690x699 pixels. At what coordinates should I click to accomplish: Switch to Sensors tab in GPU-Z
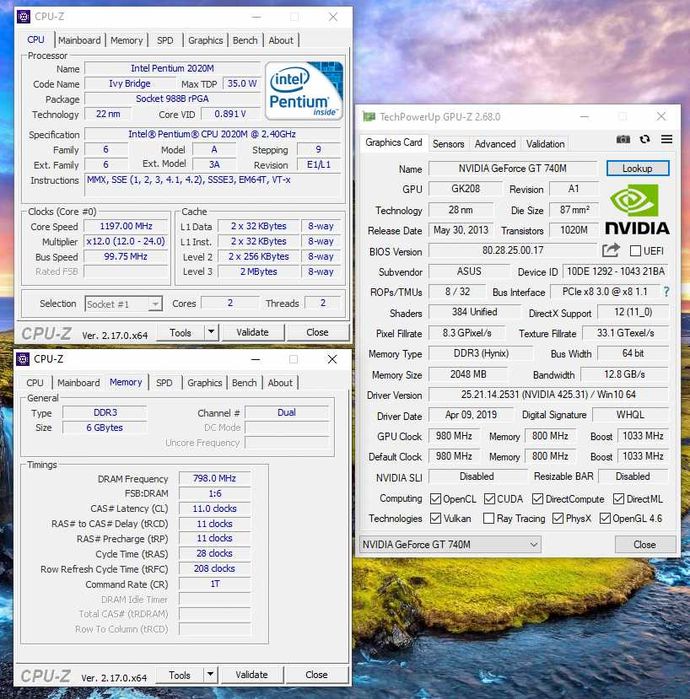(x=448, y=144)
